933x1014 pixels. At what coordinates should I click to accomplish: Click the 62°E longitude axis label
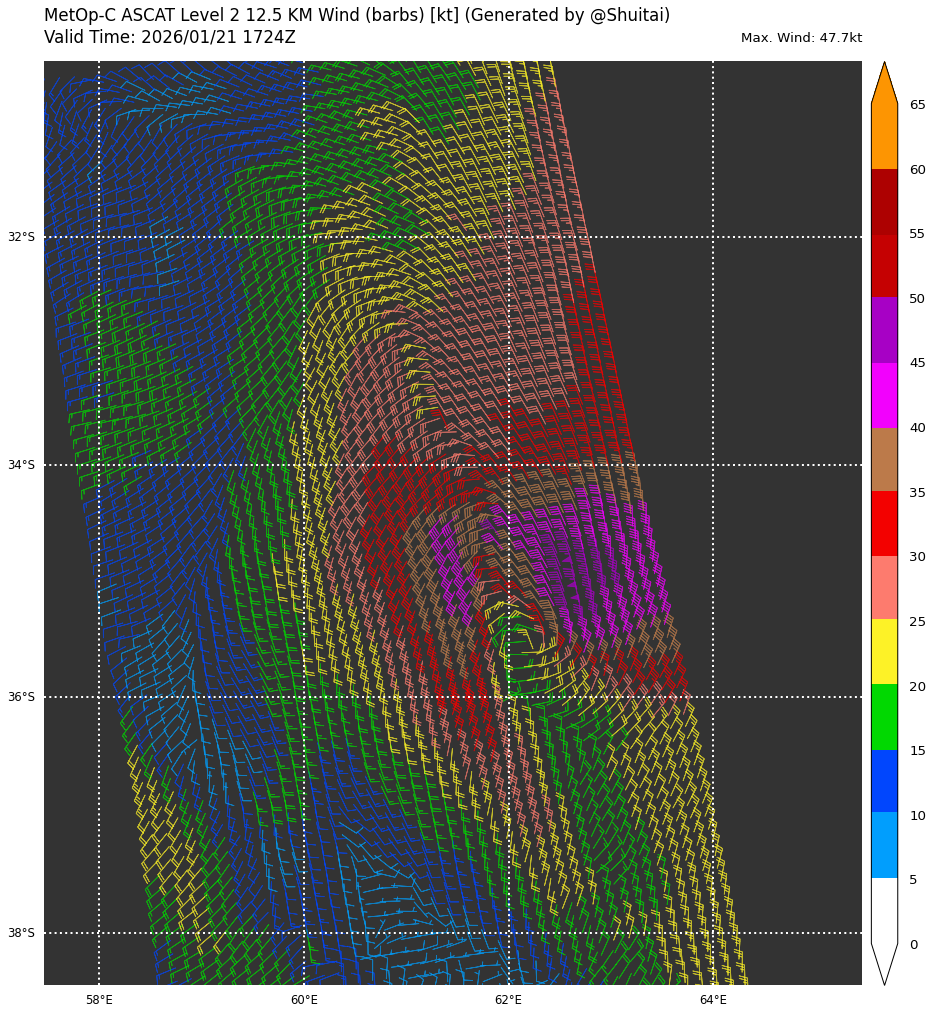pyautogui.click(x=508, y=1000)
